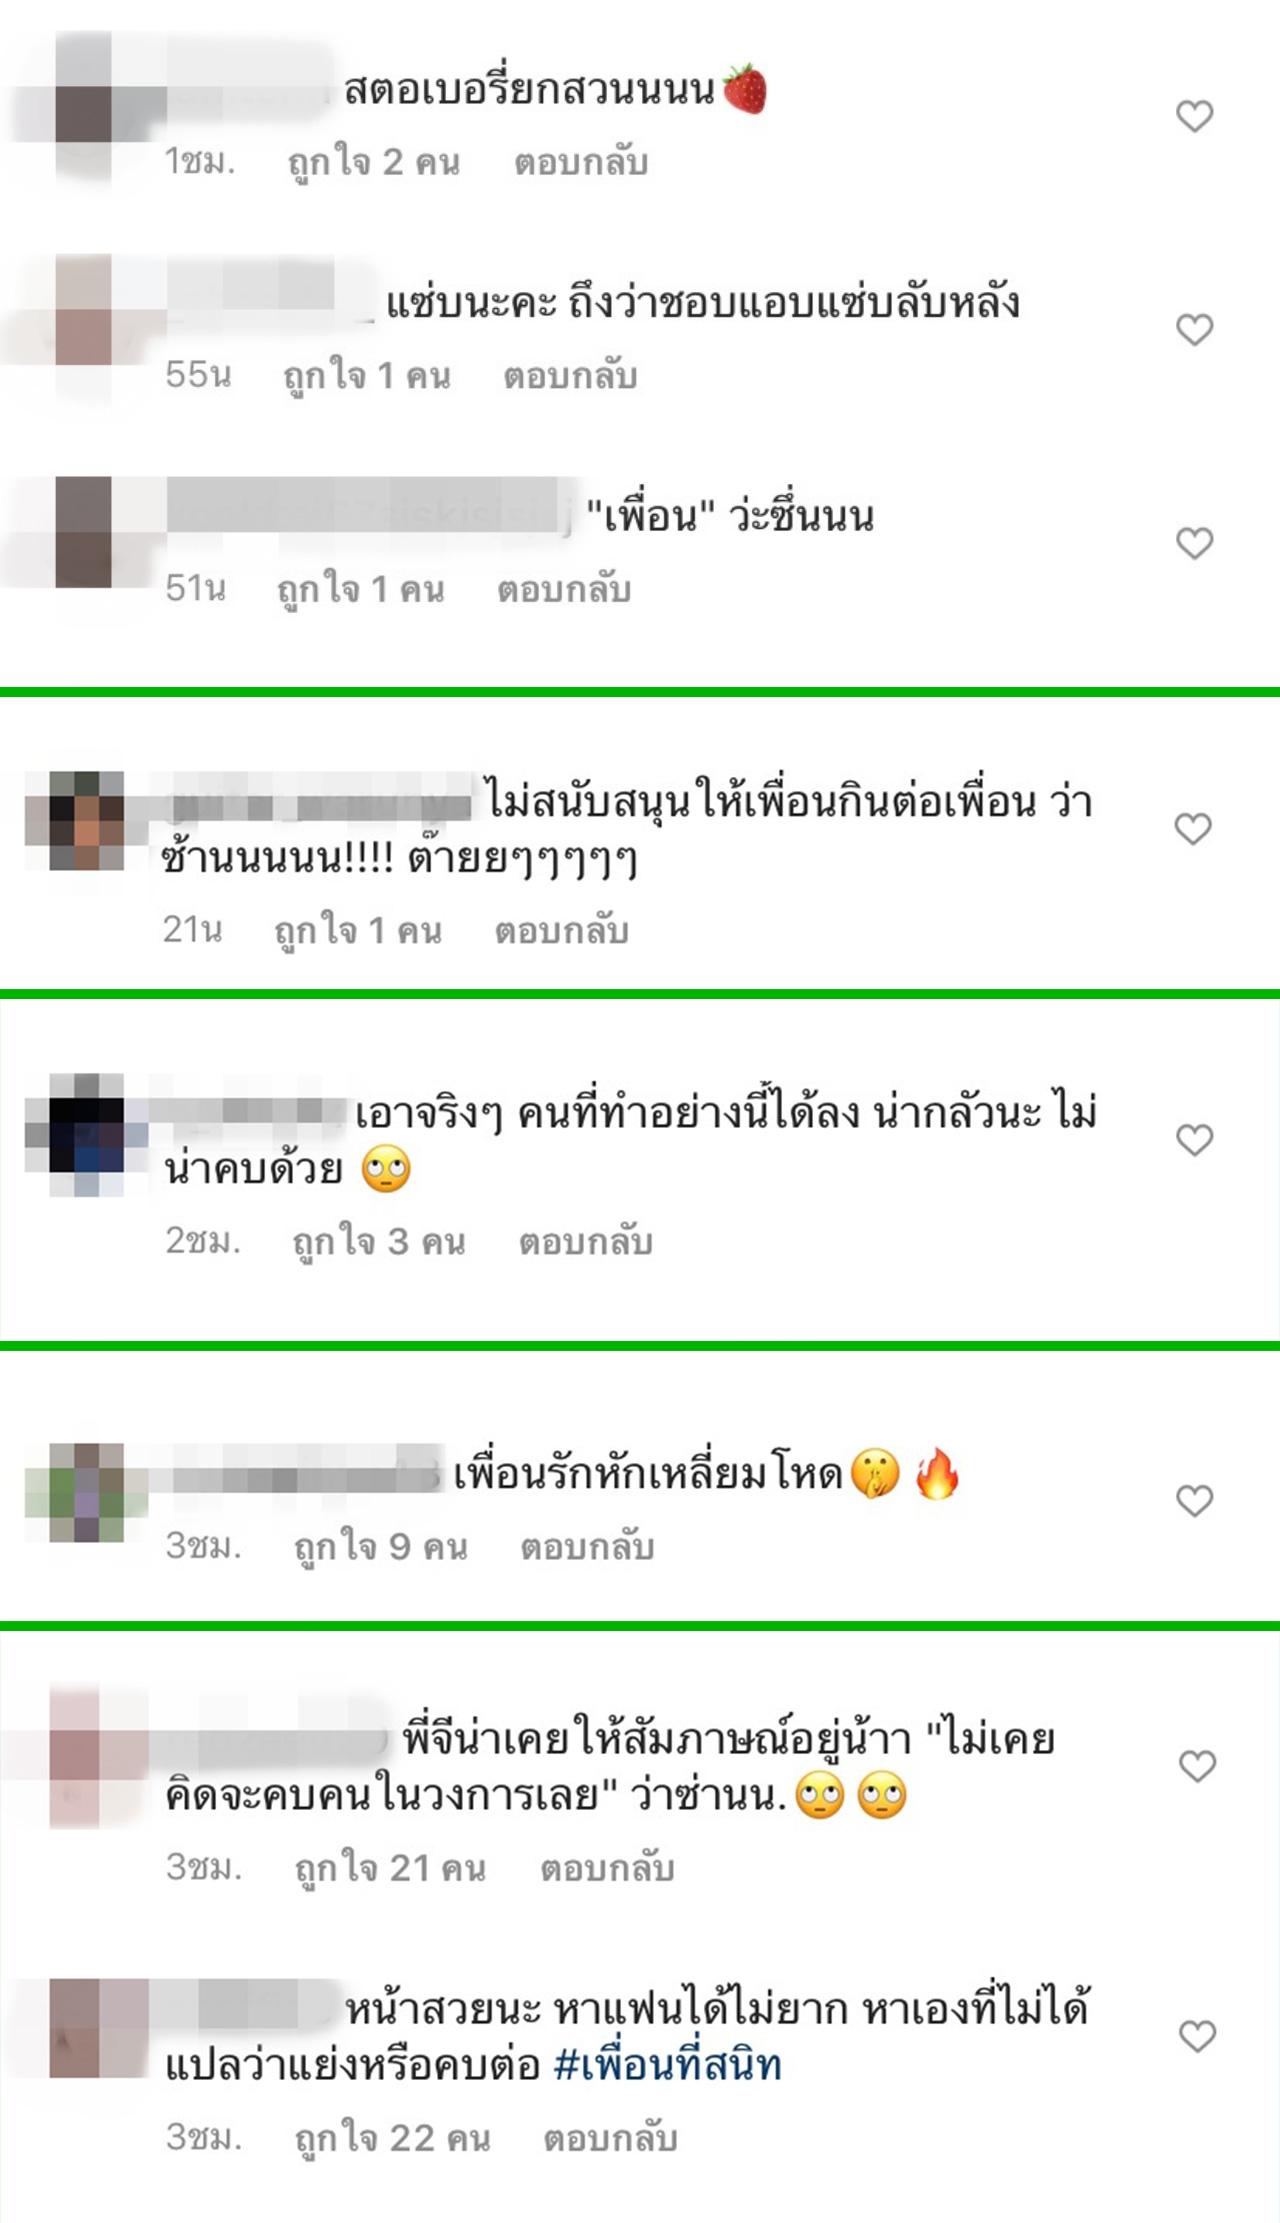The image size is (1280, 2223).
Task: Show who liked "ถูกใจ 9 คน"
Action: (x=380, y=1547)
